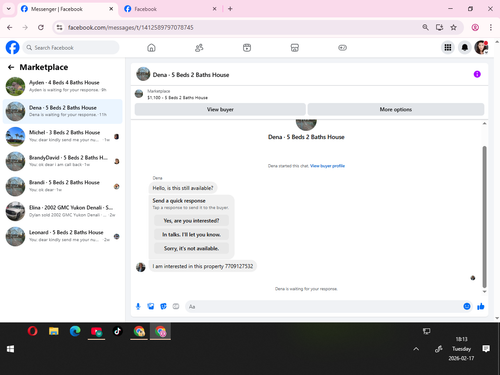Click the taskbar clock showing Tuesday
This screenshot has width=500, height=375.
coord(461,349)
